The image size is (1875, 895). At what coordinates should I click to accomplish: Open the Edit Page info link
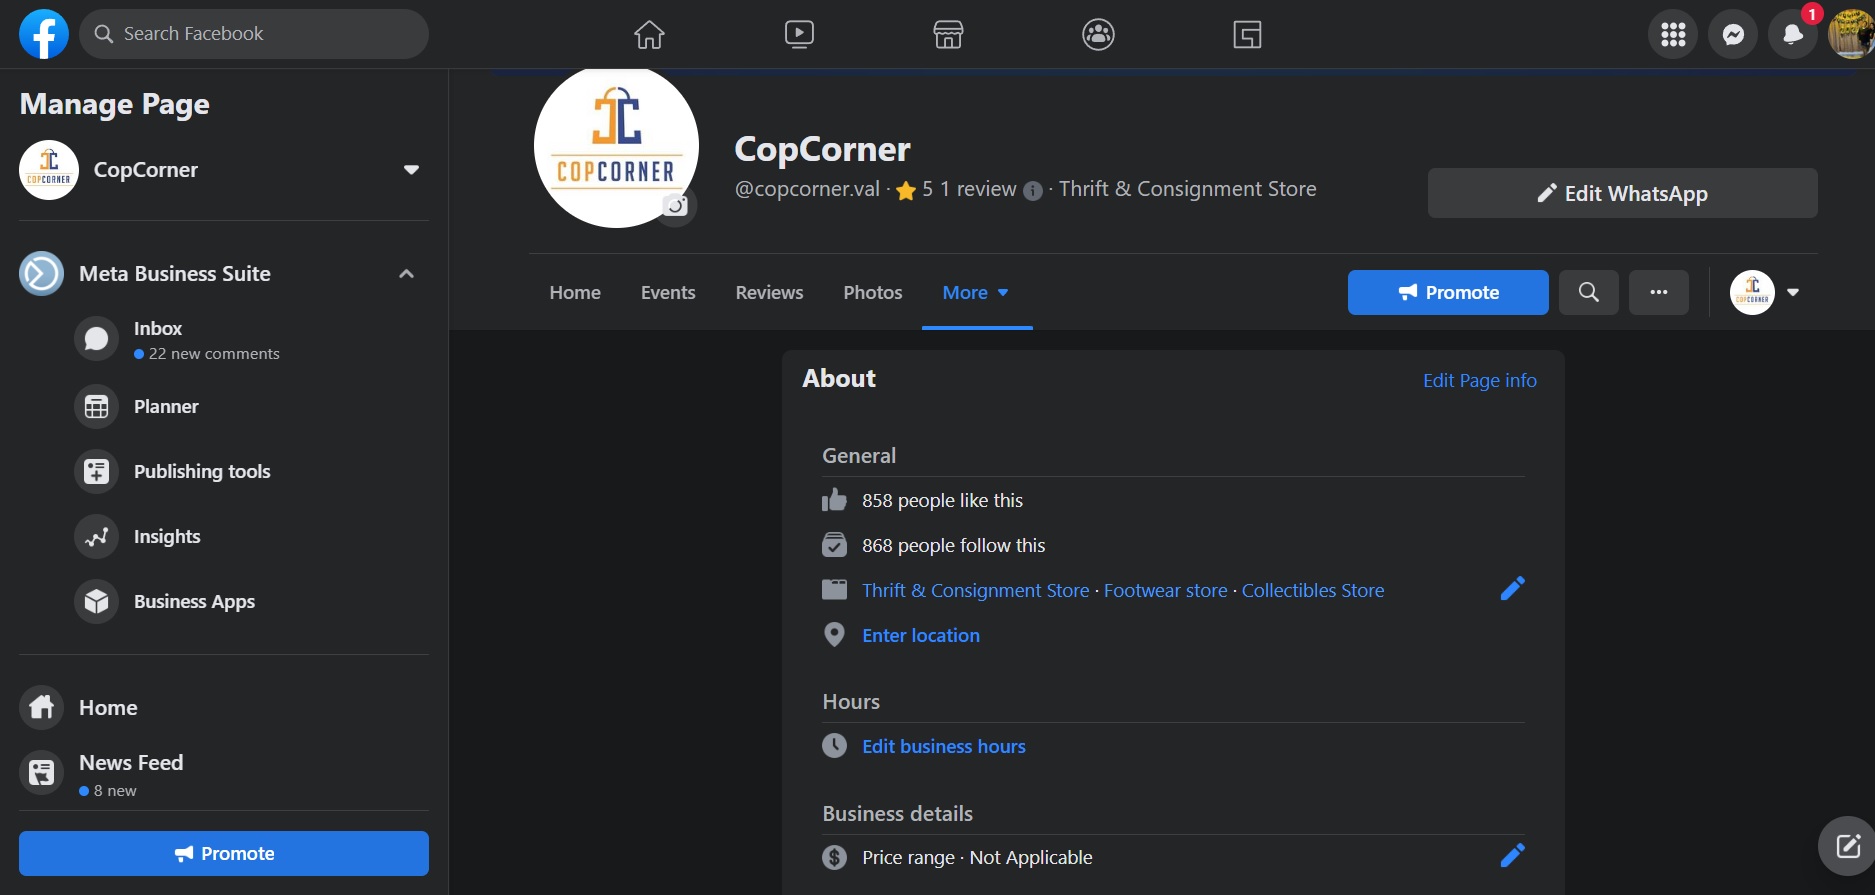1480,381
